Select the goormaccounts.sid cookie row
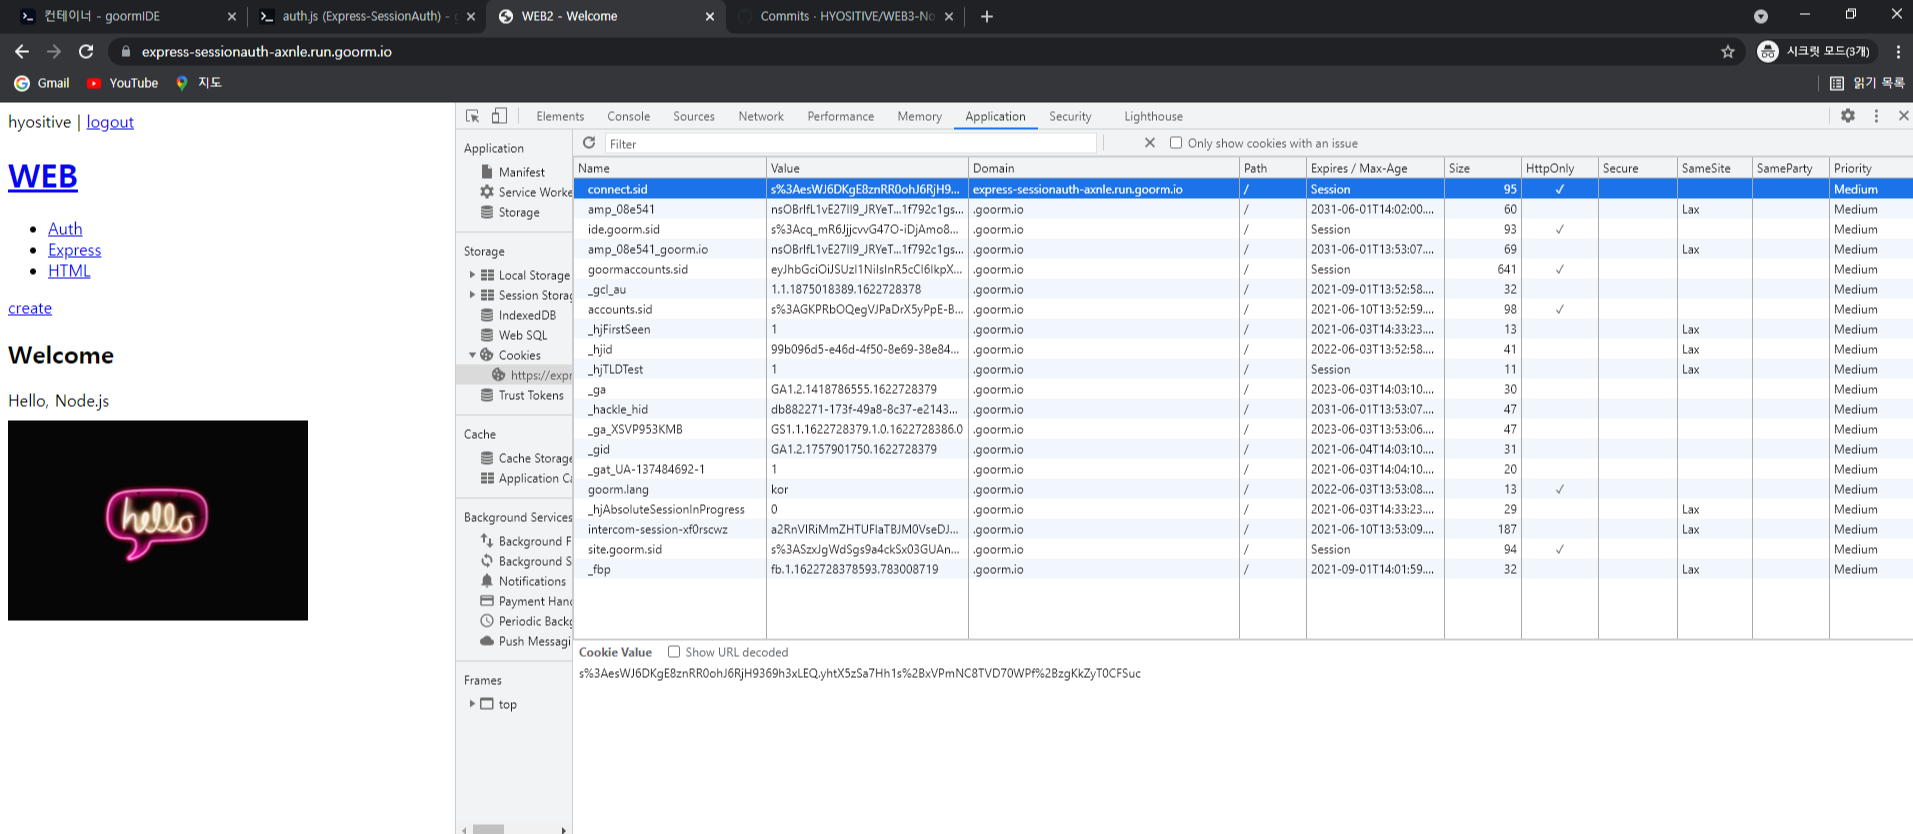 click(x=1243, y=269)
